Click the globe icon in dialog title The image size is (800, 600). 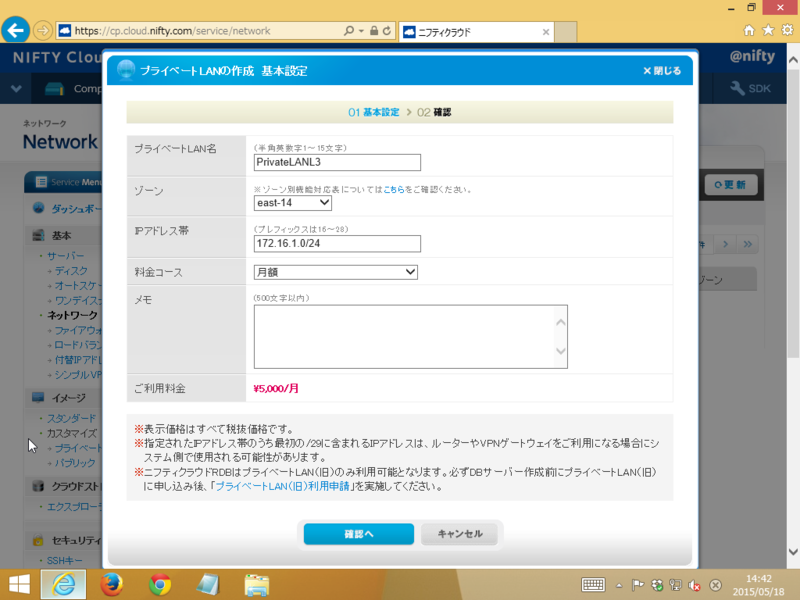pos(126,70)
